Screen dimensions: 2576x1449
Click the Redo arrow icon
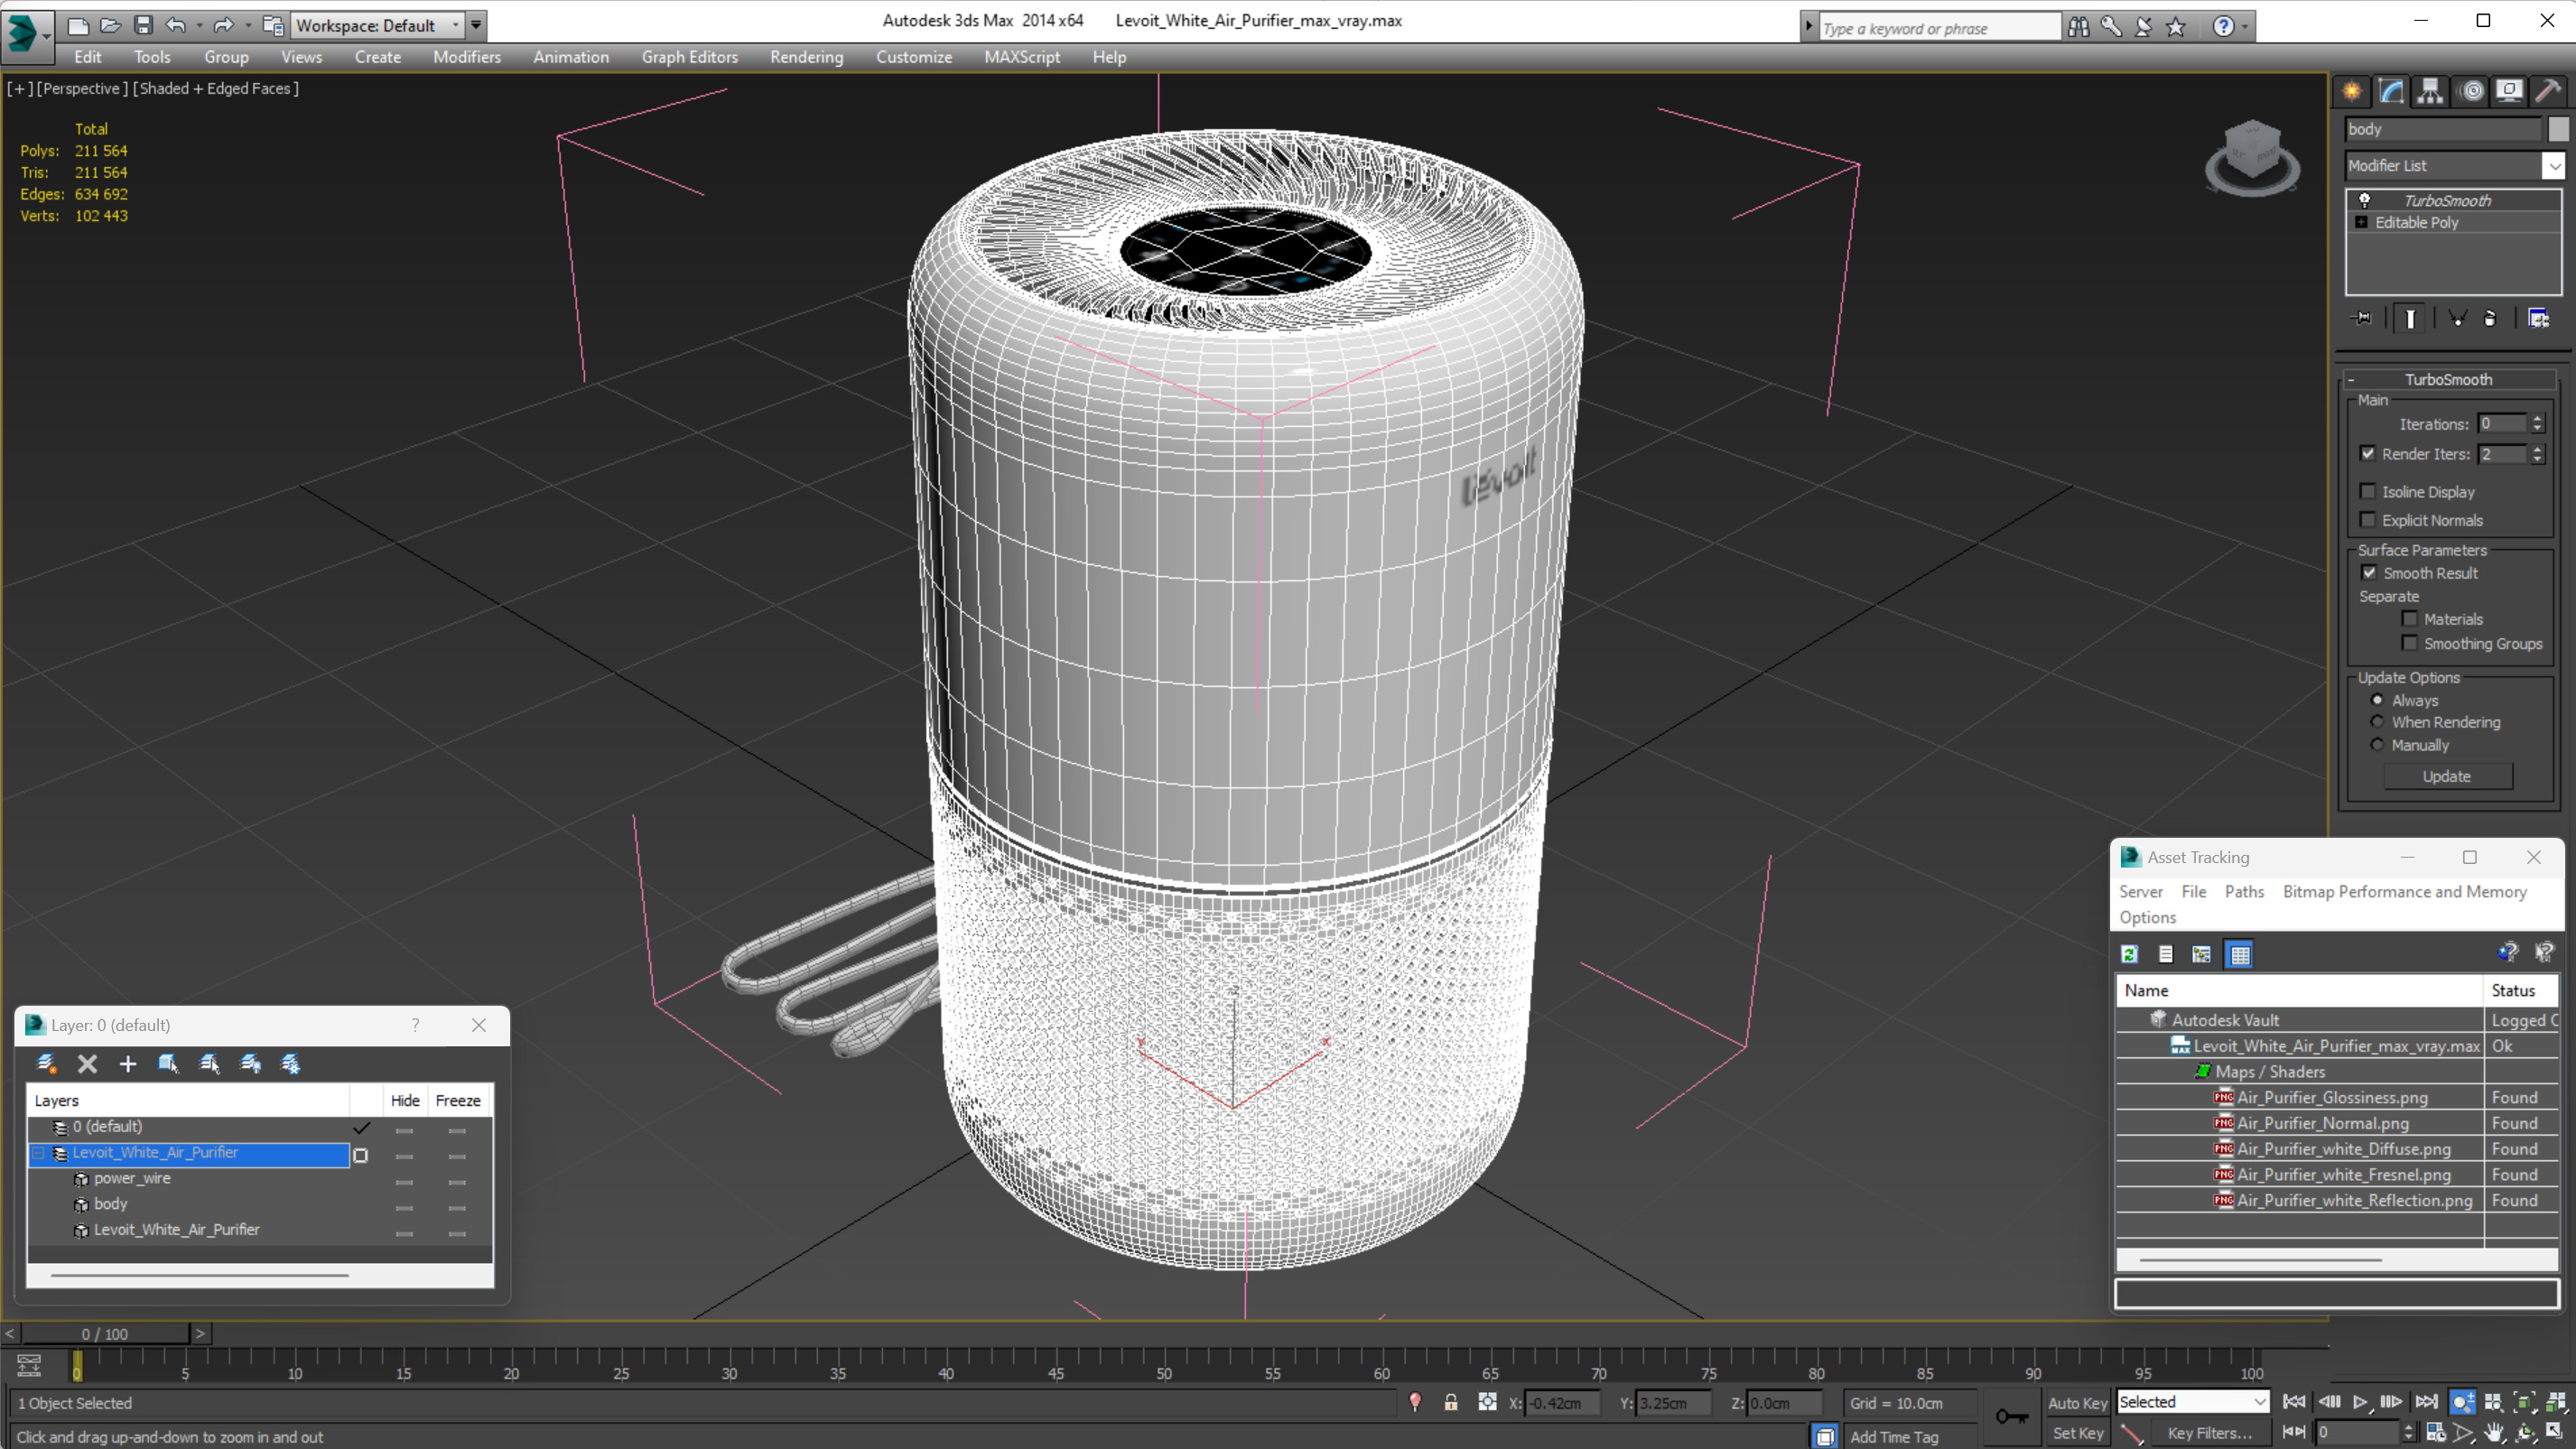click(x=223, y=25)
